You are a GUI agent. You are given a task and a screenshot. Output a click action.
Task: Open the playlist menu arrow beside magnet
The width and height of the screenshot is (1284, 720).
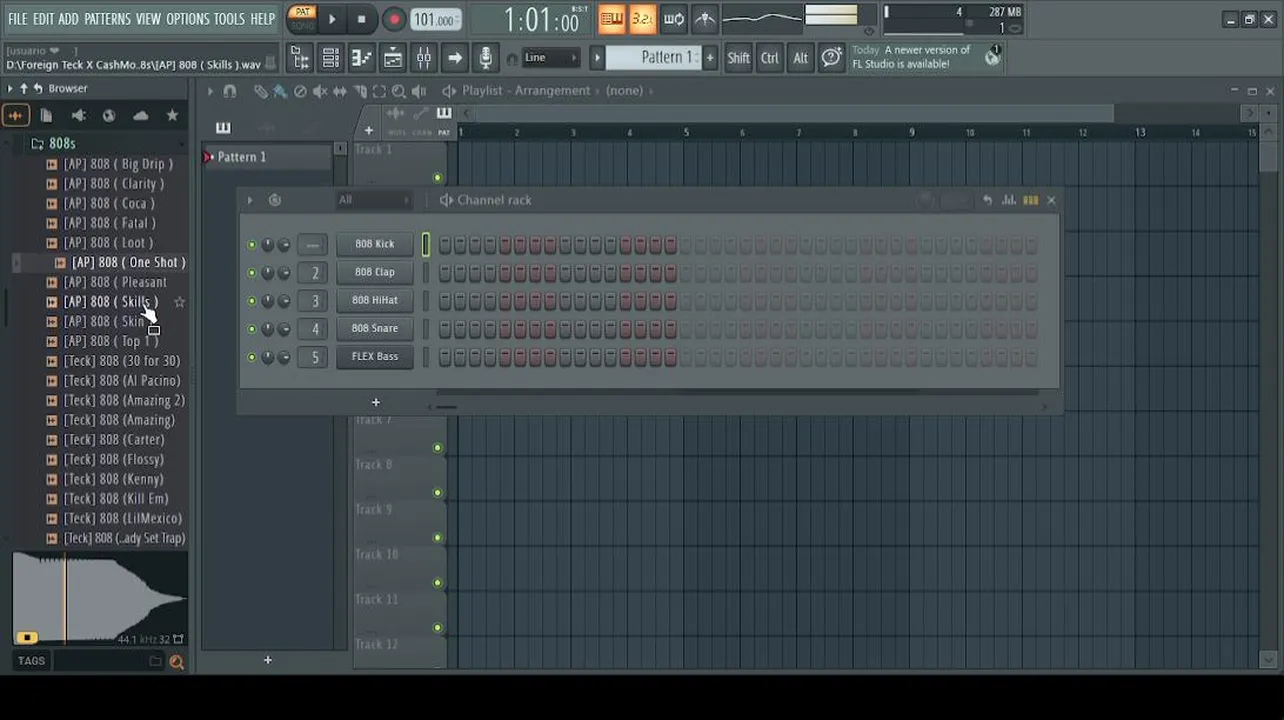click(210, 91)
